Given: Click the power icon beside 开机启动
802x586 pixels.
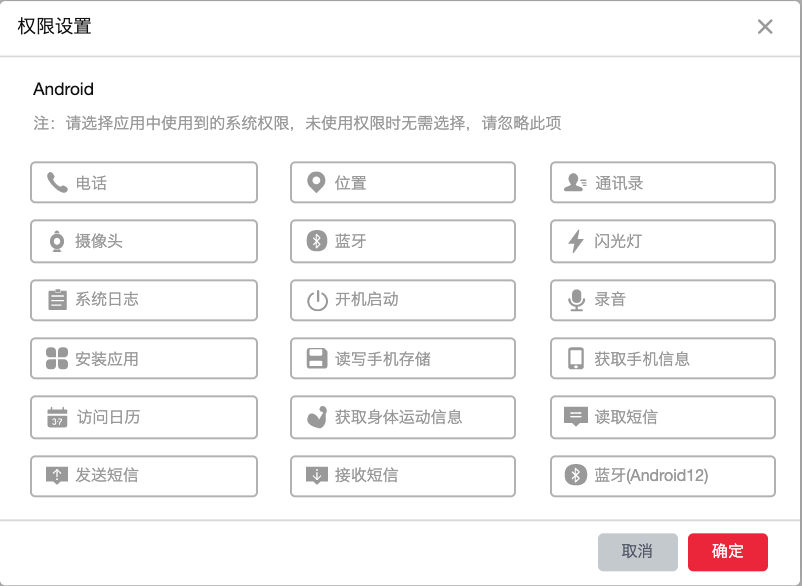Looking at the screenshot, I should tap(316, 300).
